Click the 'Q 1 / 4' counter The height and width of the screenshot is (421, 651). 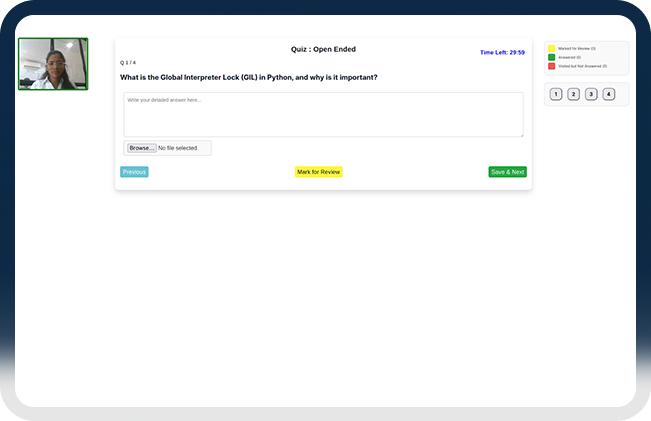tap(128, 63)
